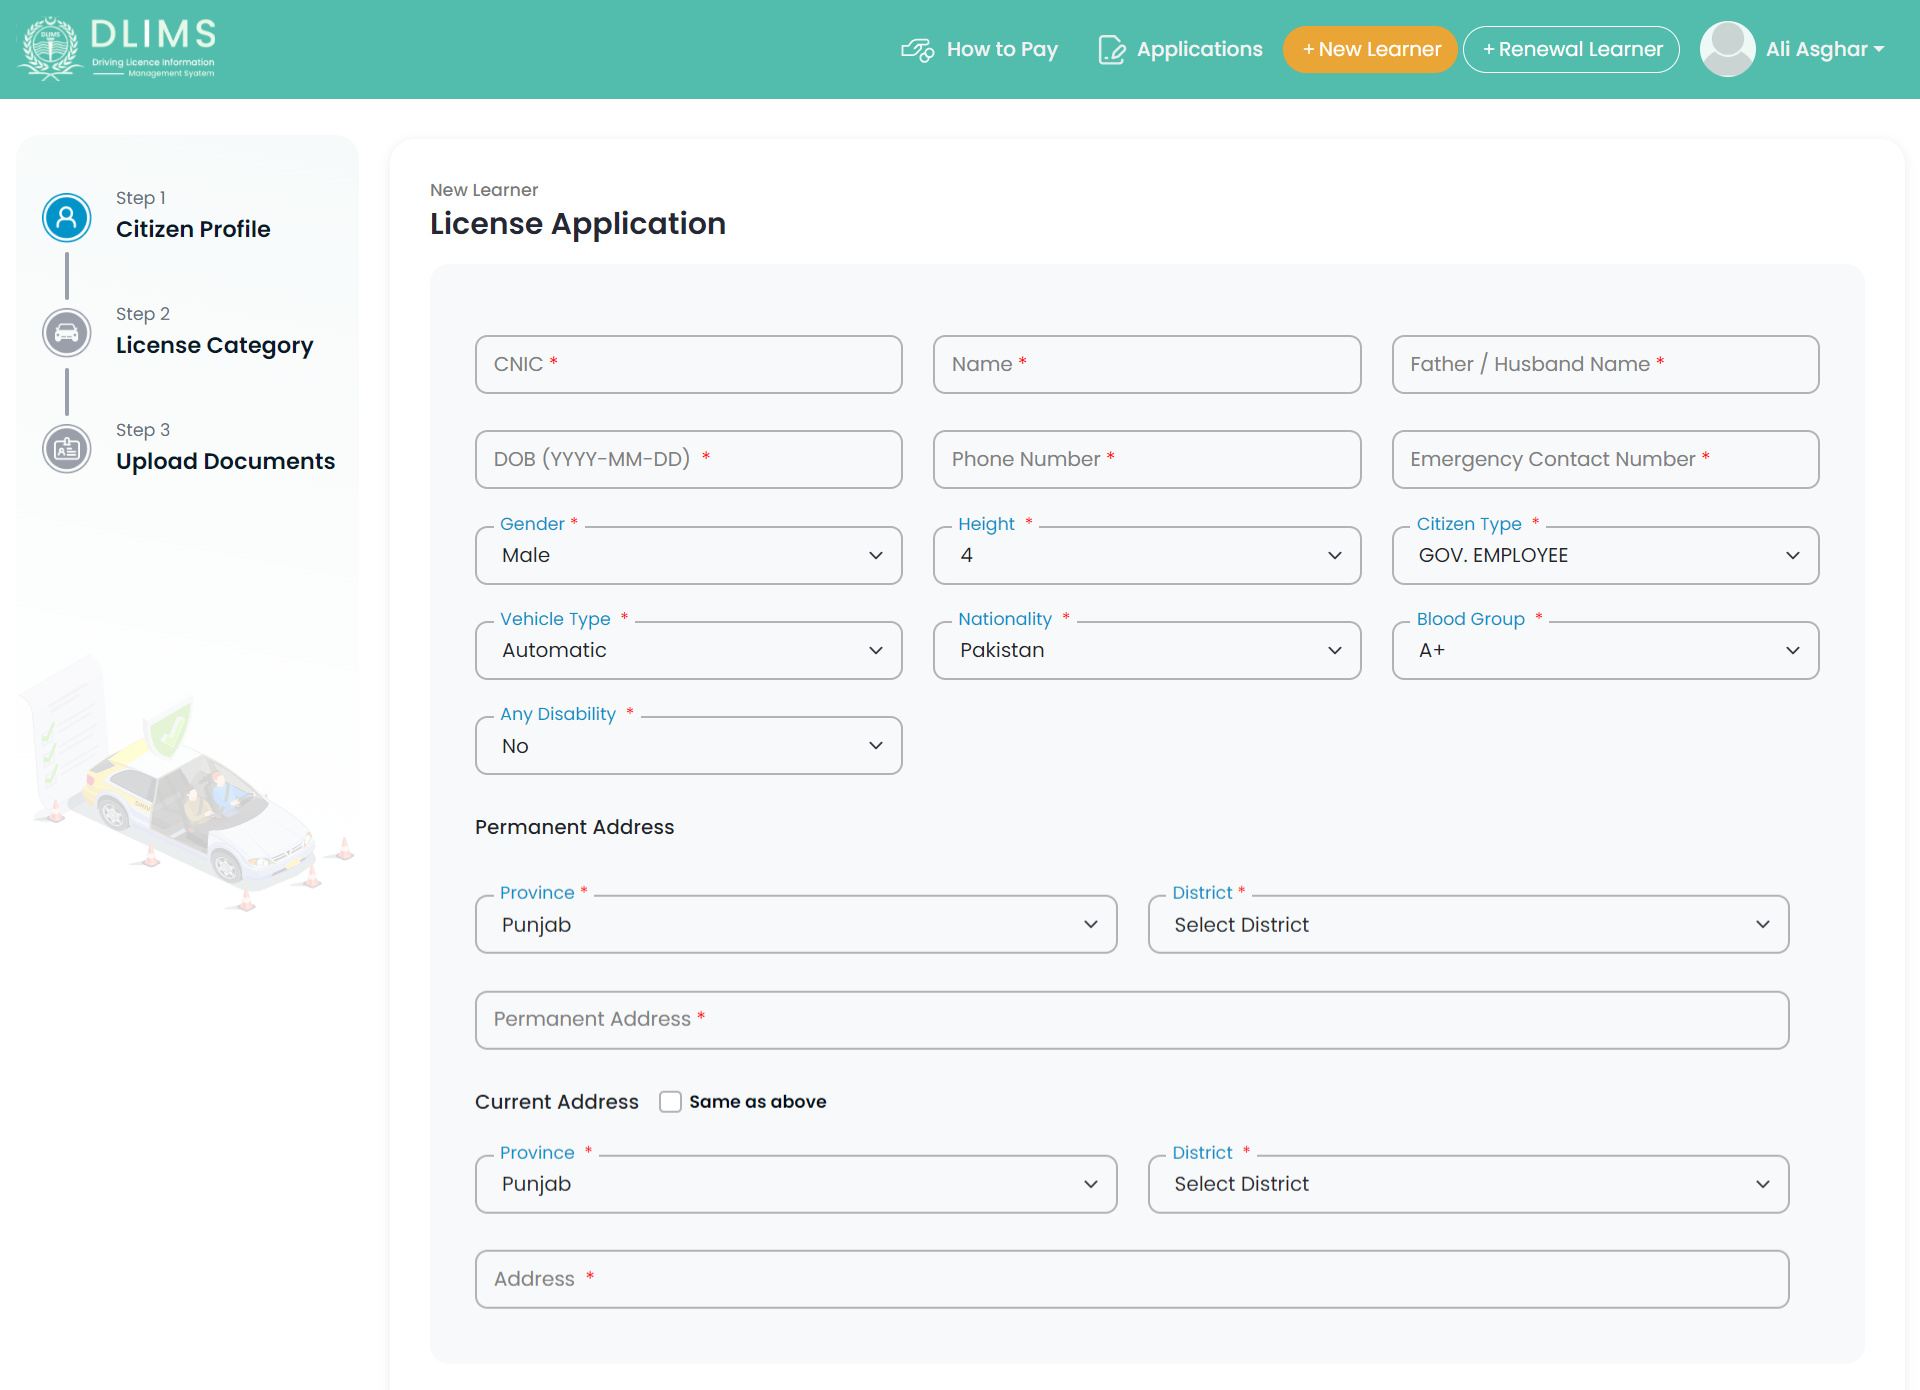Select a District under Current Address
The image size is (1920, 1390).
pyautogui.click(x=1465, y=1184)
